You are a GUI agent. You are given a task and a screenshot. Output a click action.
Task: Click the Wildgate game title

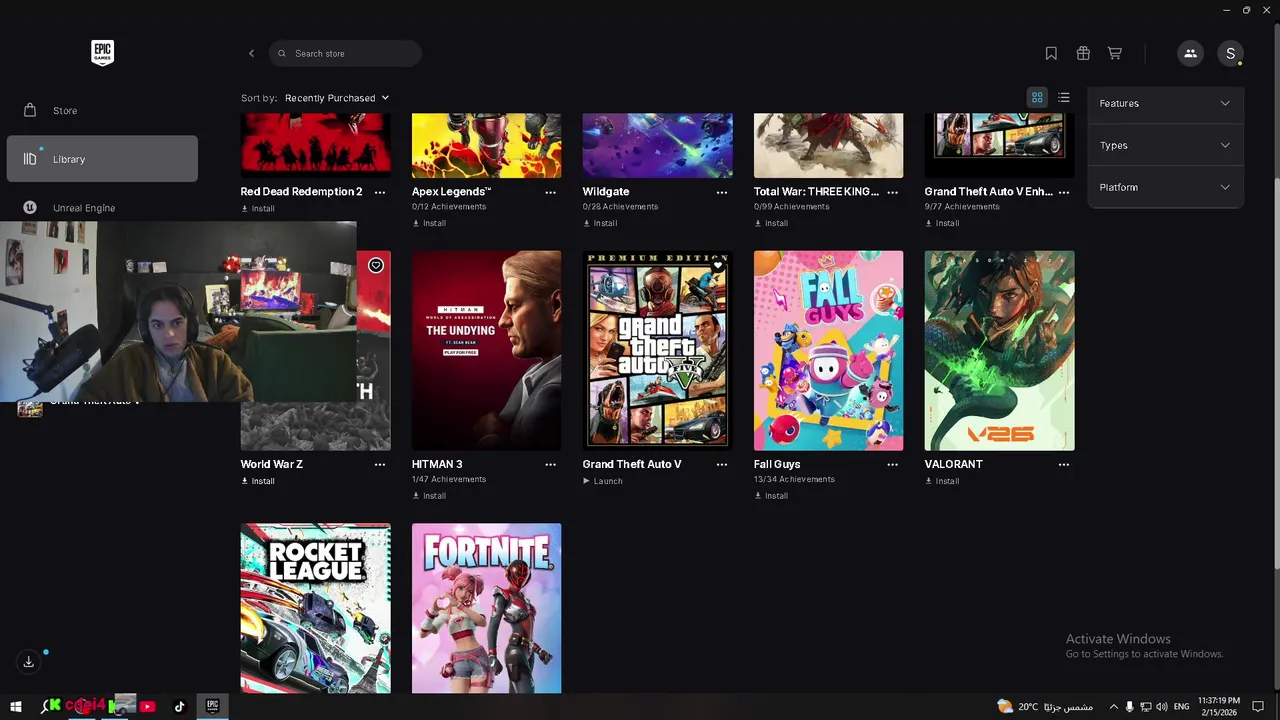tap(606, 192)
